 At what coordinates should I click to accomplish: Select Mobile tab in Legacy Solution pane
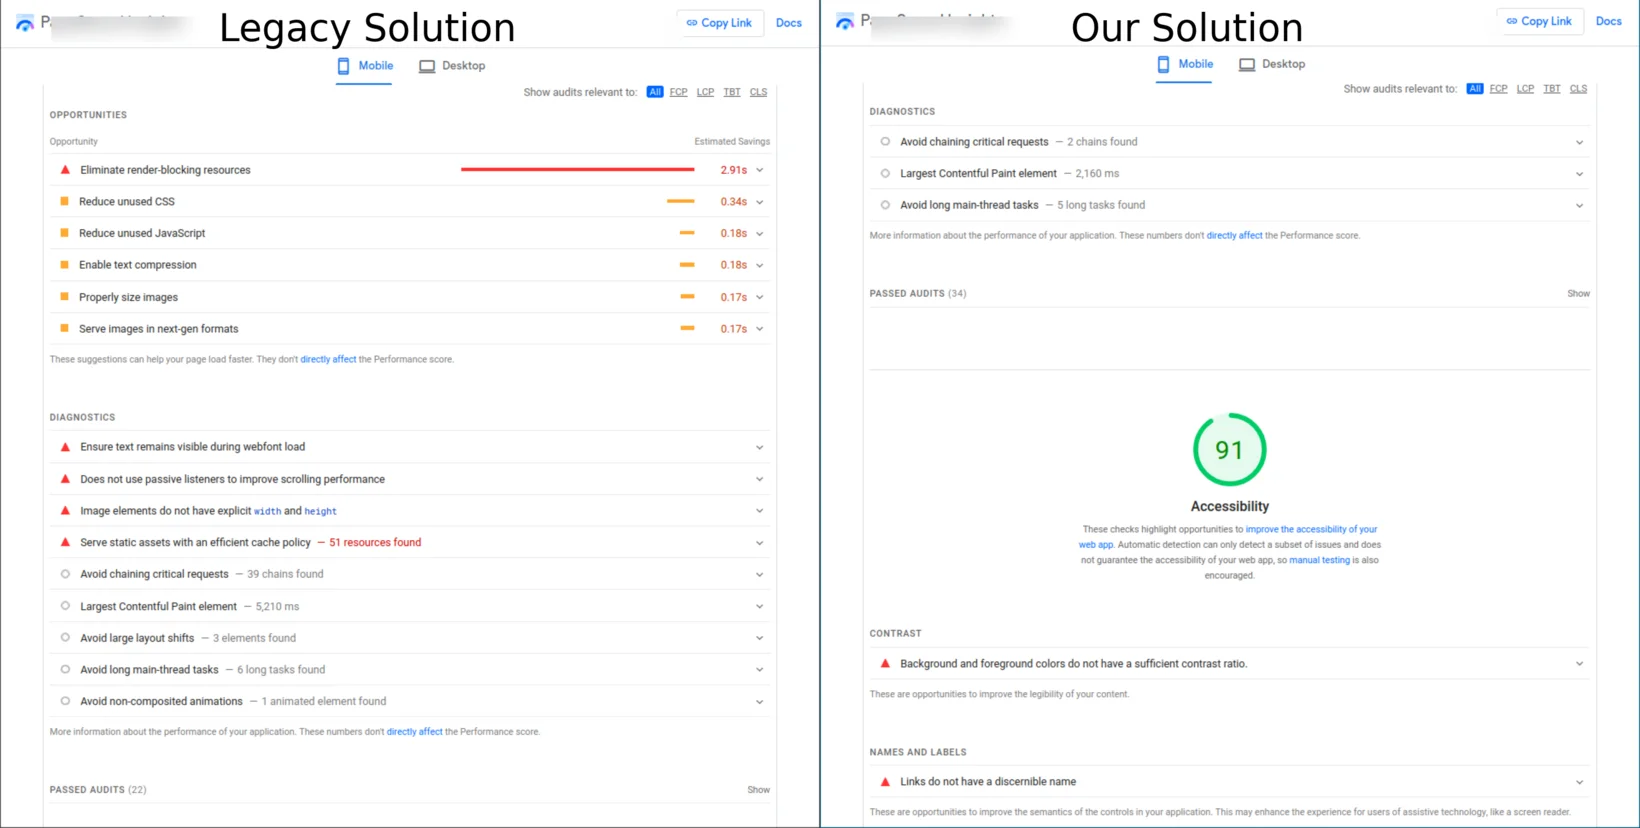(x=365, y=66)
